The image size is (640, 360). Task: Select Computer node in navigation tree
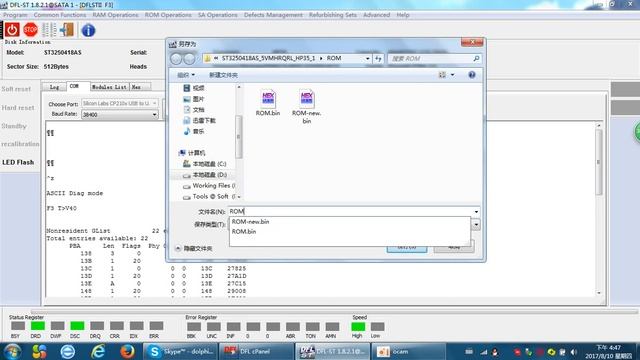[x=192, y=153]
